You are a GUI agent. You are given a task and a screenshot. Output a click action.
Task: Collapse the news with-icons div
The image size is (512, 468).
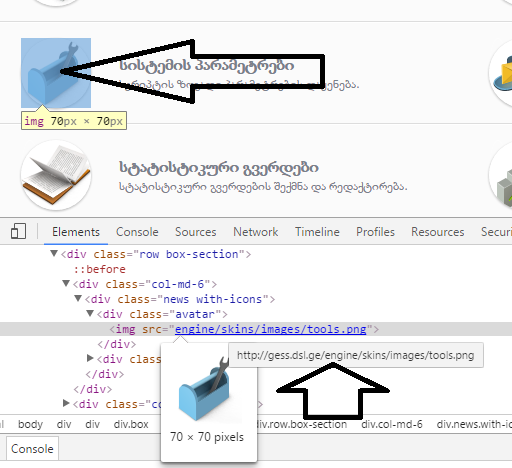click(x=78, y=299)
